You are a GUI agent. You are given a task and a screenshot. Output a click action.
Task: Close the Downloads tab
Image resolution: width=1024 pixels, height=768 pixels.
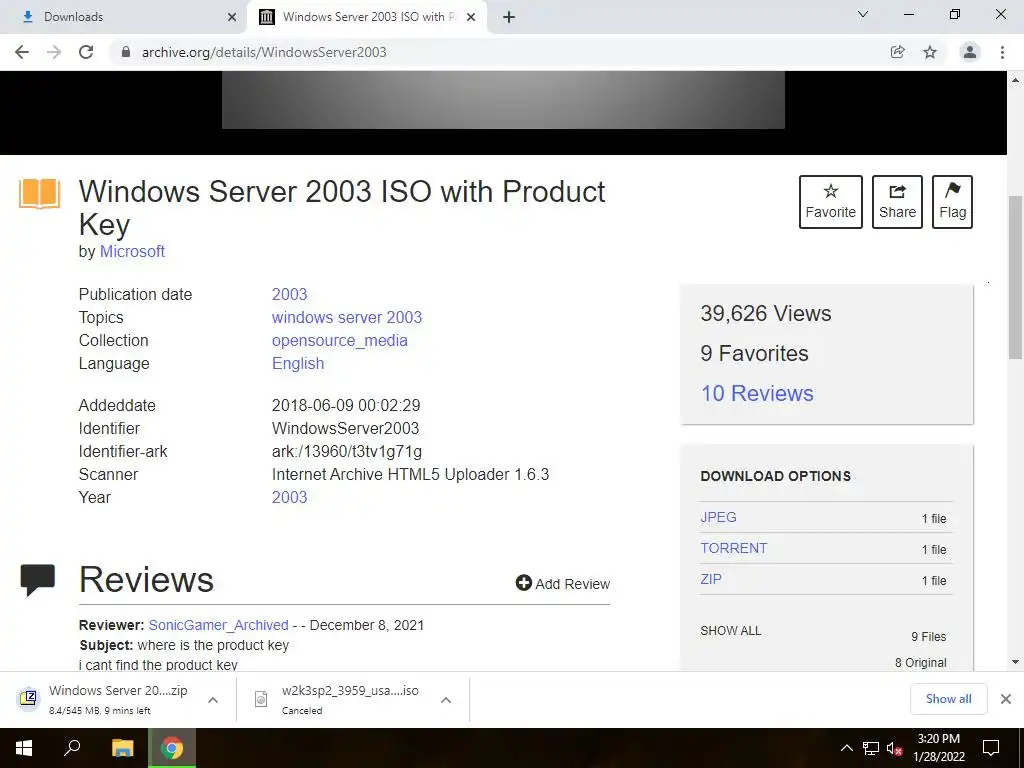click(x=232, y=17)
